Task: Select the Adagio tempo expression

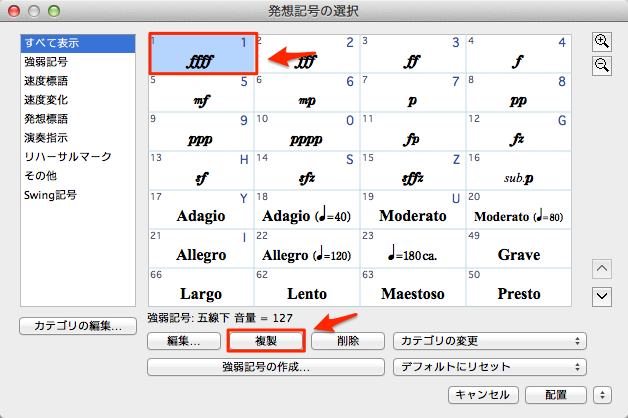Action: pos(201,210)
